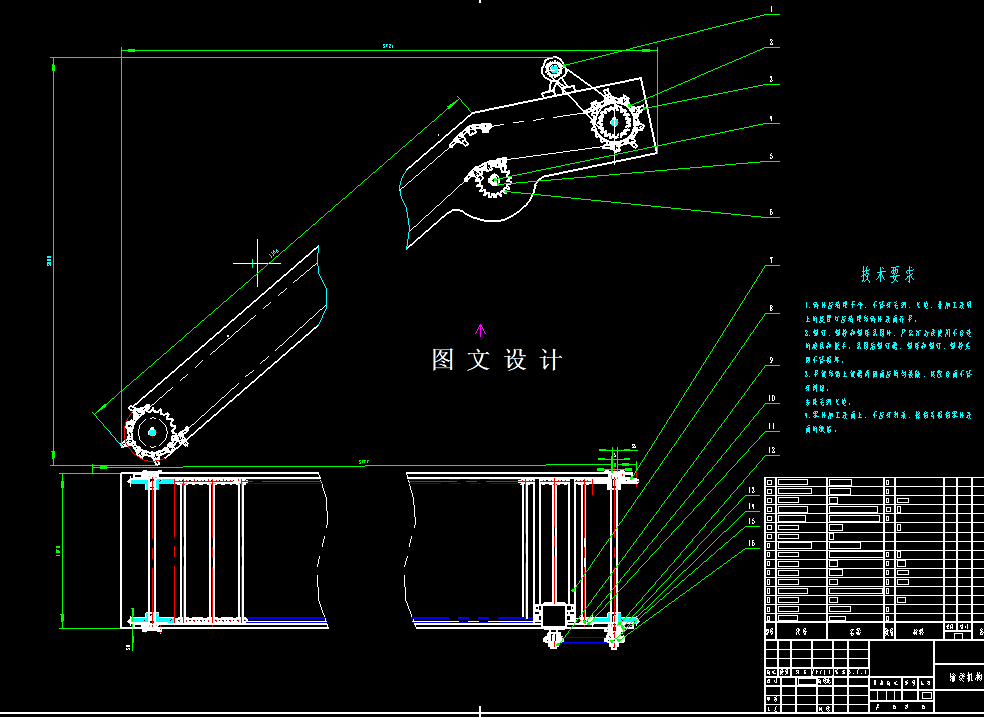Select part balloon number 16
This screenshot has height=717, width=984.
click(751, 543)
